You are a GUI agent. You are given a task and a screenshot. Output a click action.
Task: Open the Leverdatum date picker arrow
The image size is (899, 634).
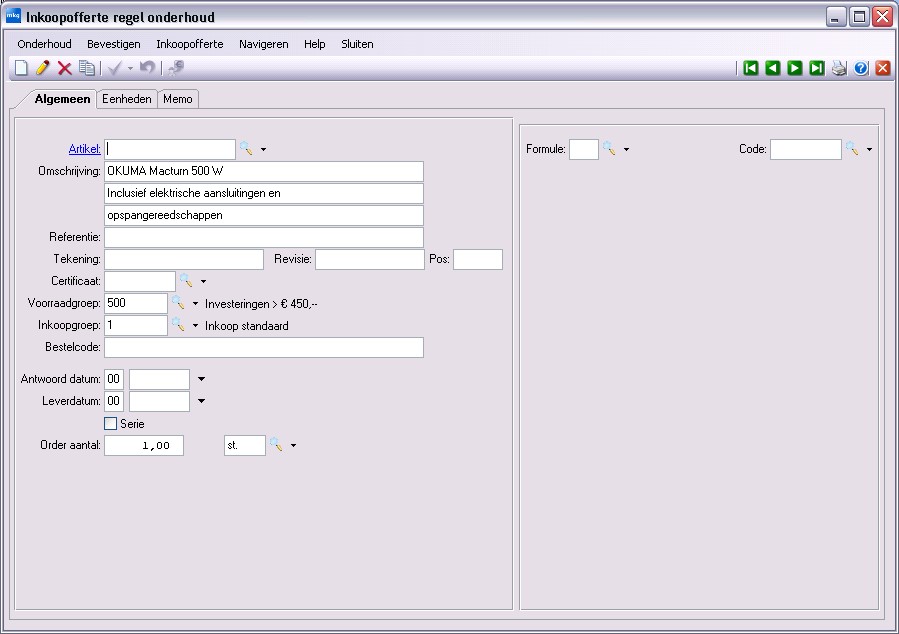point(201,401)
